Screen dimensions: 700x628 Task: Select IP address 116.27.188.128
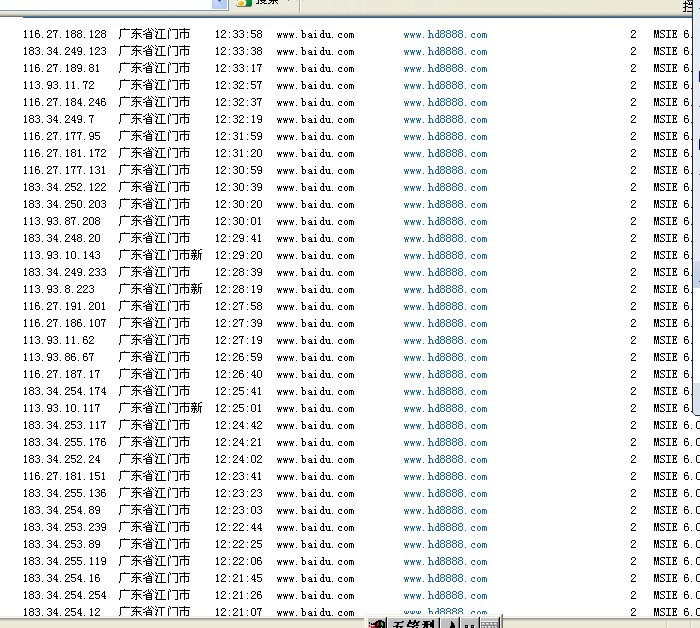pos(64,34)
